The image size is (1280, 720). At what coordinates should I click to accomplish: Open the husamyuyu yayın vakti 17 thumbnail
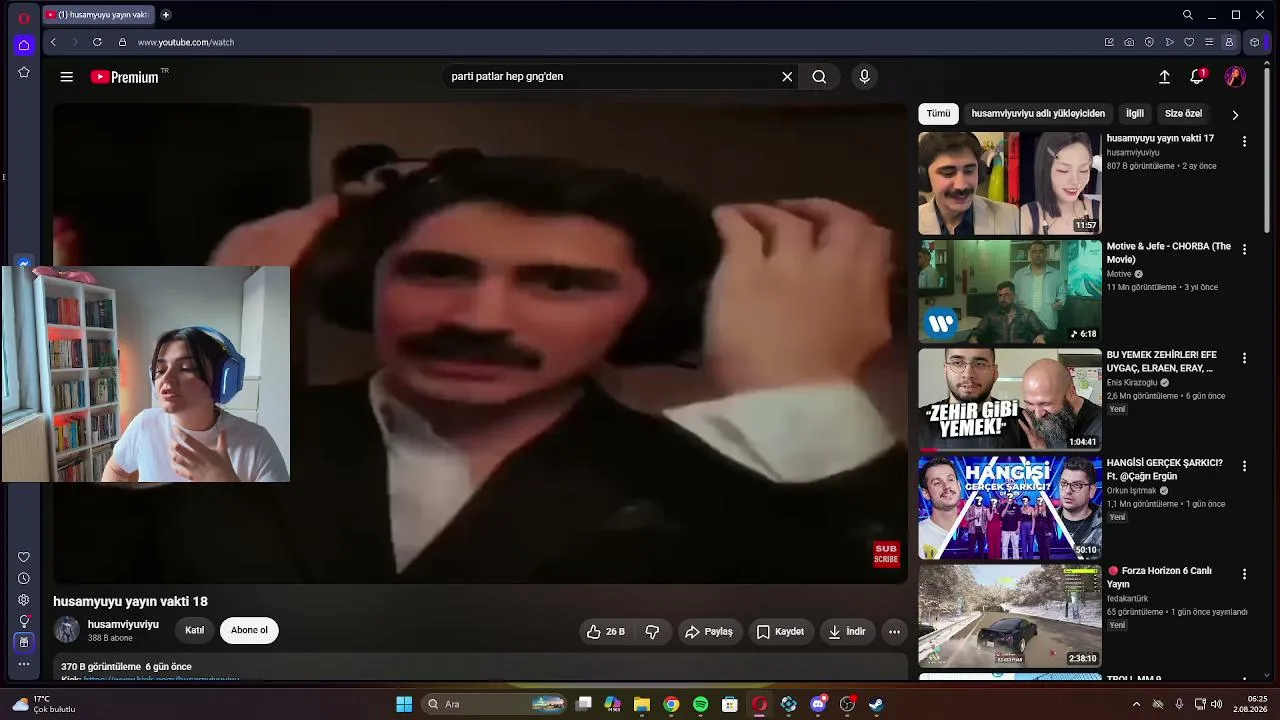pos(1010,184)
